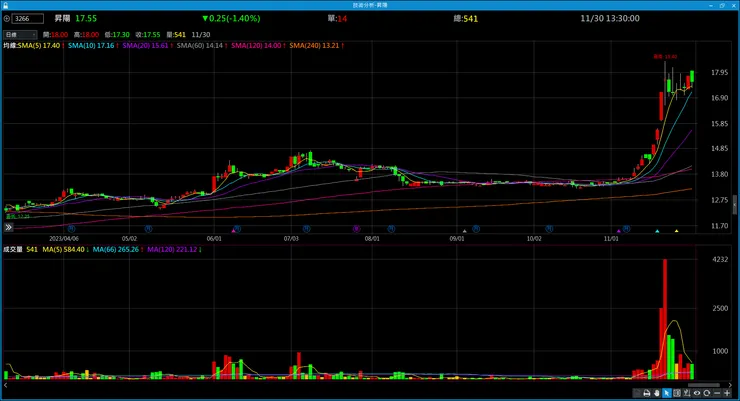Click SMA(20) 15.61 indicator label
This screenshot has width=740, height=401.
point(145,46)
